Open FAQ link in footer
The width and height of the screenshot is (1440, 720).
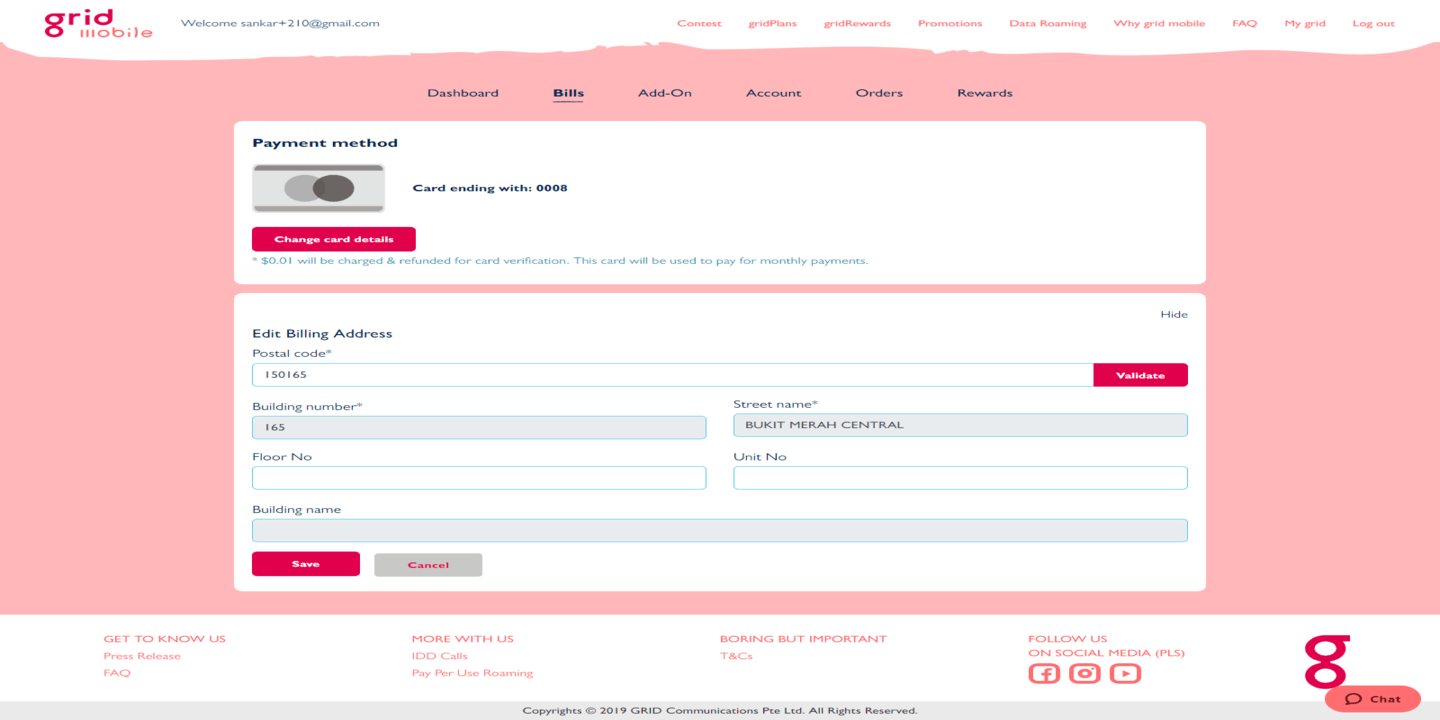point(117,673)
